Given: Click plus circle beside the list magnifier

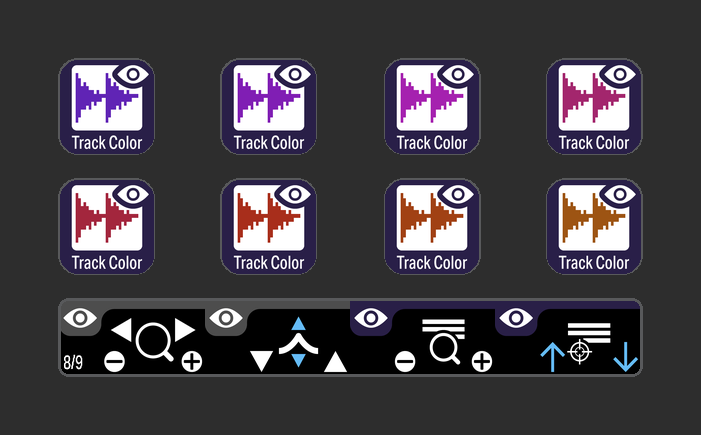Looking at the screenshot, I should tap(482, 361).
